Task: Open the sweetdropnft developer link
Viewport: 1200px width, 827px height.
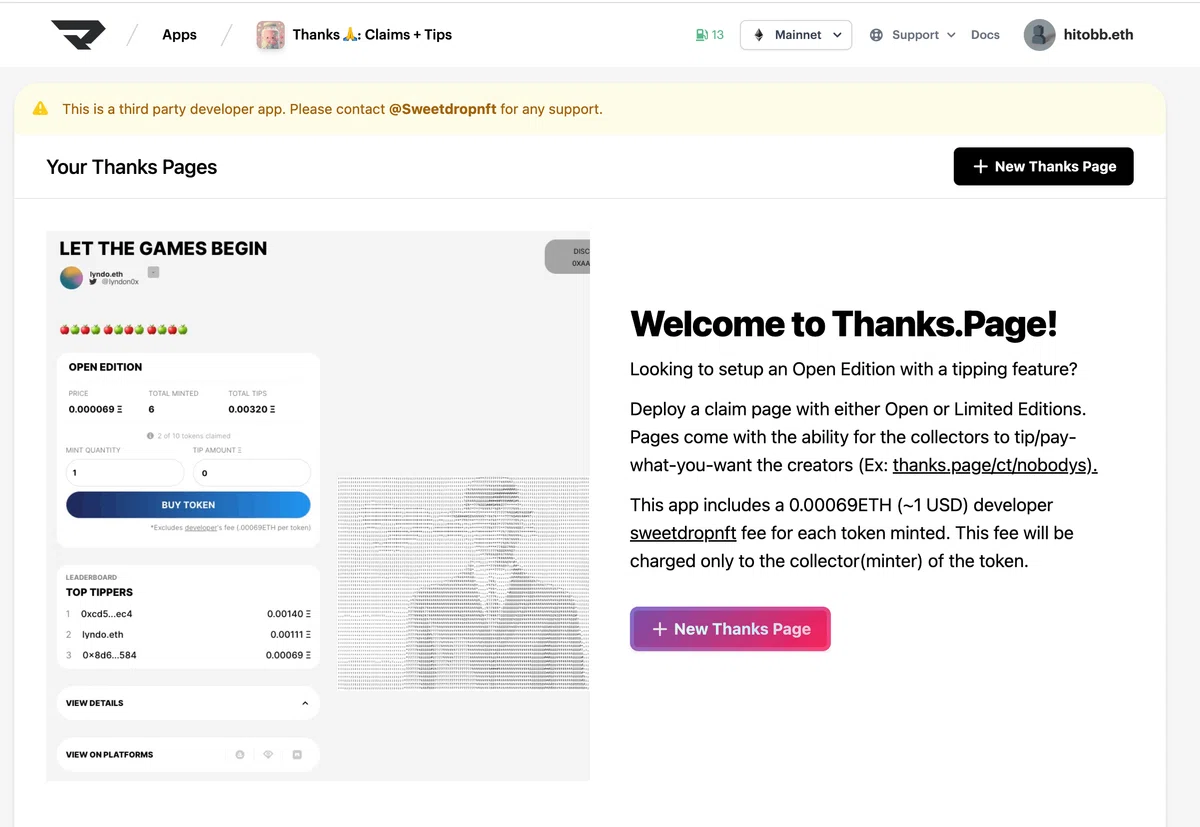Action: pyautogui.click(x=683, y=533)
